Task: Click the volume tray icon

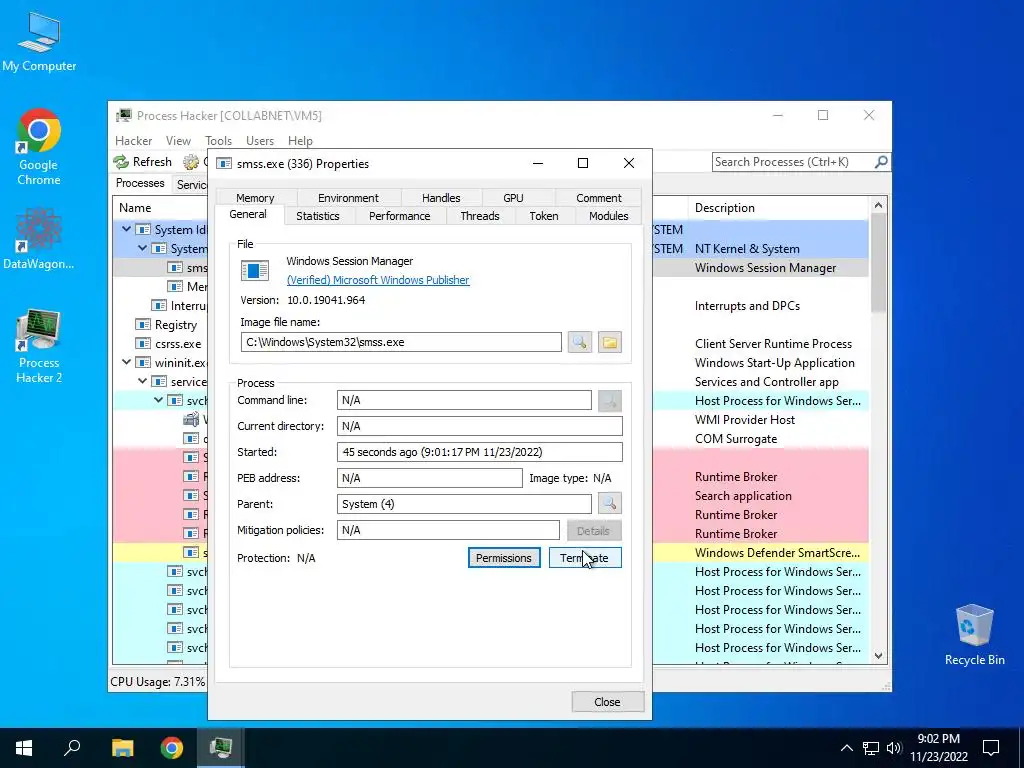Action: pyautogui.click(x=894, y=748)
